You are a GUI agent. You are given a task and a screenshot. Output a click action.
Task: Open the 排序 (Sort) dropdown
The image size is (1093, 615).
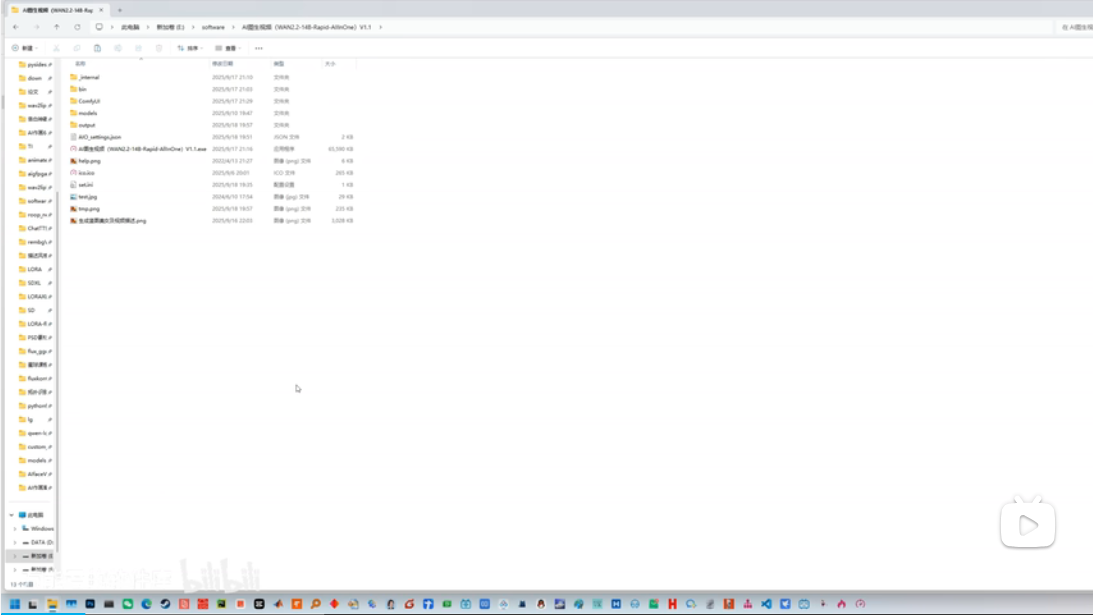tap(190, 48)
